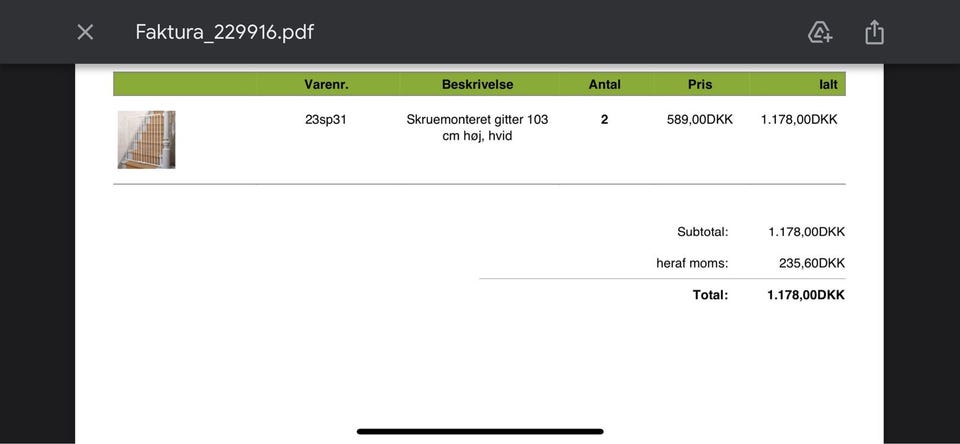Tap the bold total amount 1.178,00DKK

point(806,295)
